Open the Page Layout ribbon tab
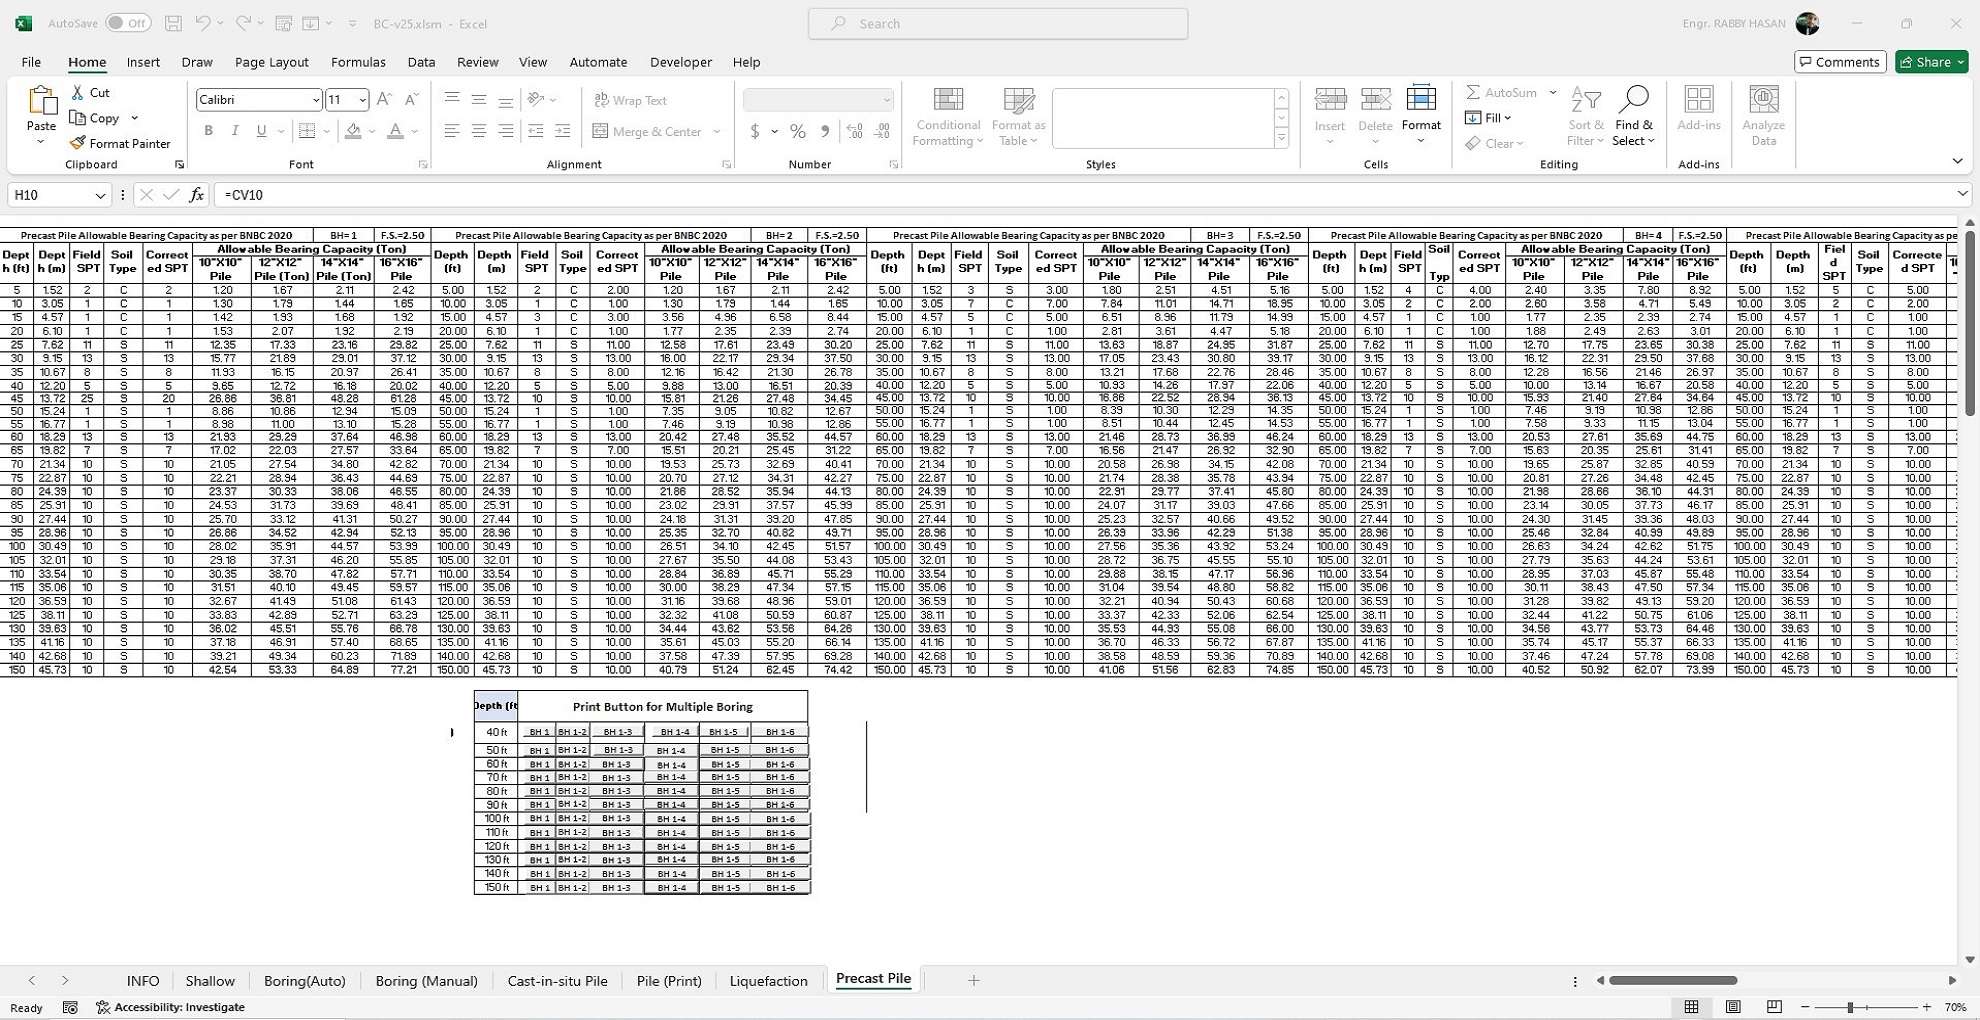The height and width of the screenshot is (1020, 1980). pos(271,62)
